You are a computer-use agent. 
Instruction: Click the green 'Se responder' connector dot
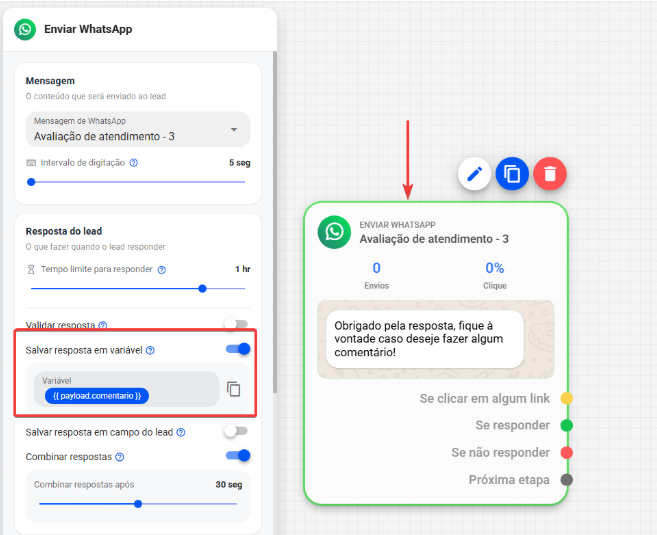click(566, 425)
